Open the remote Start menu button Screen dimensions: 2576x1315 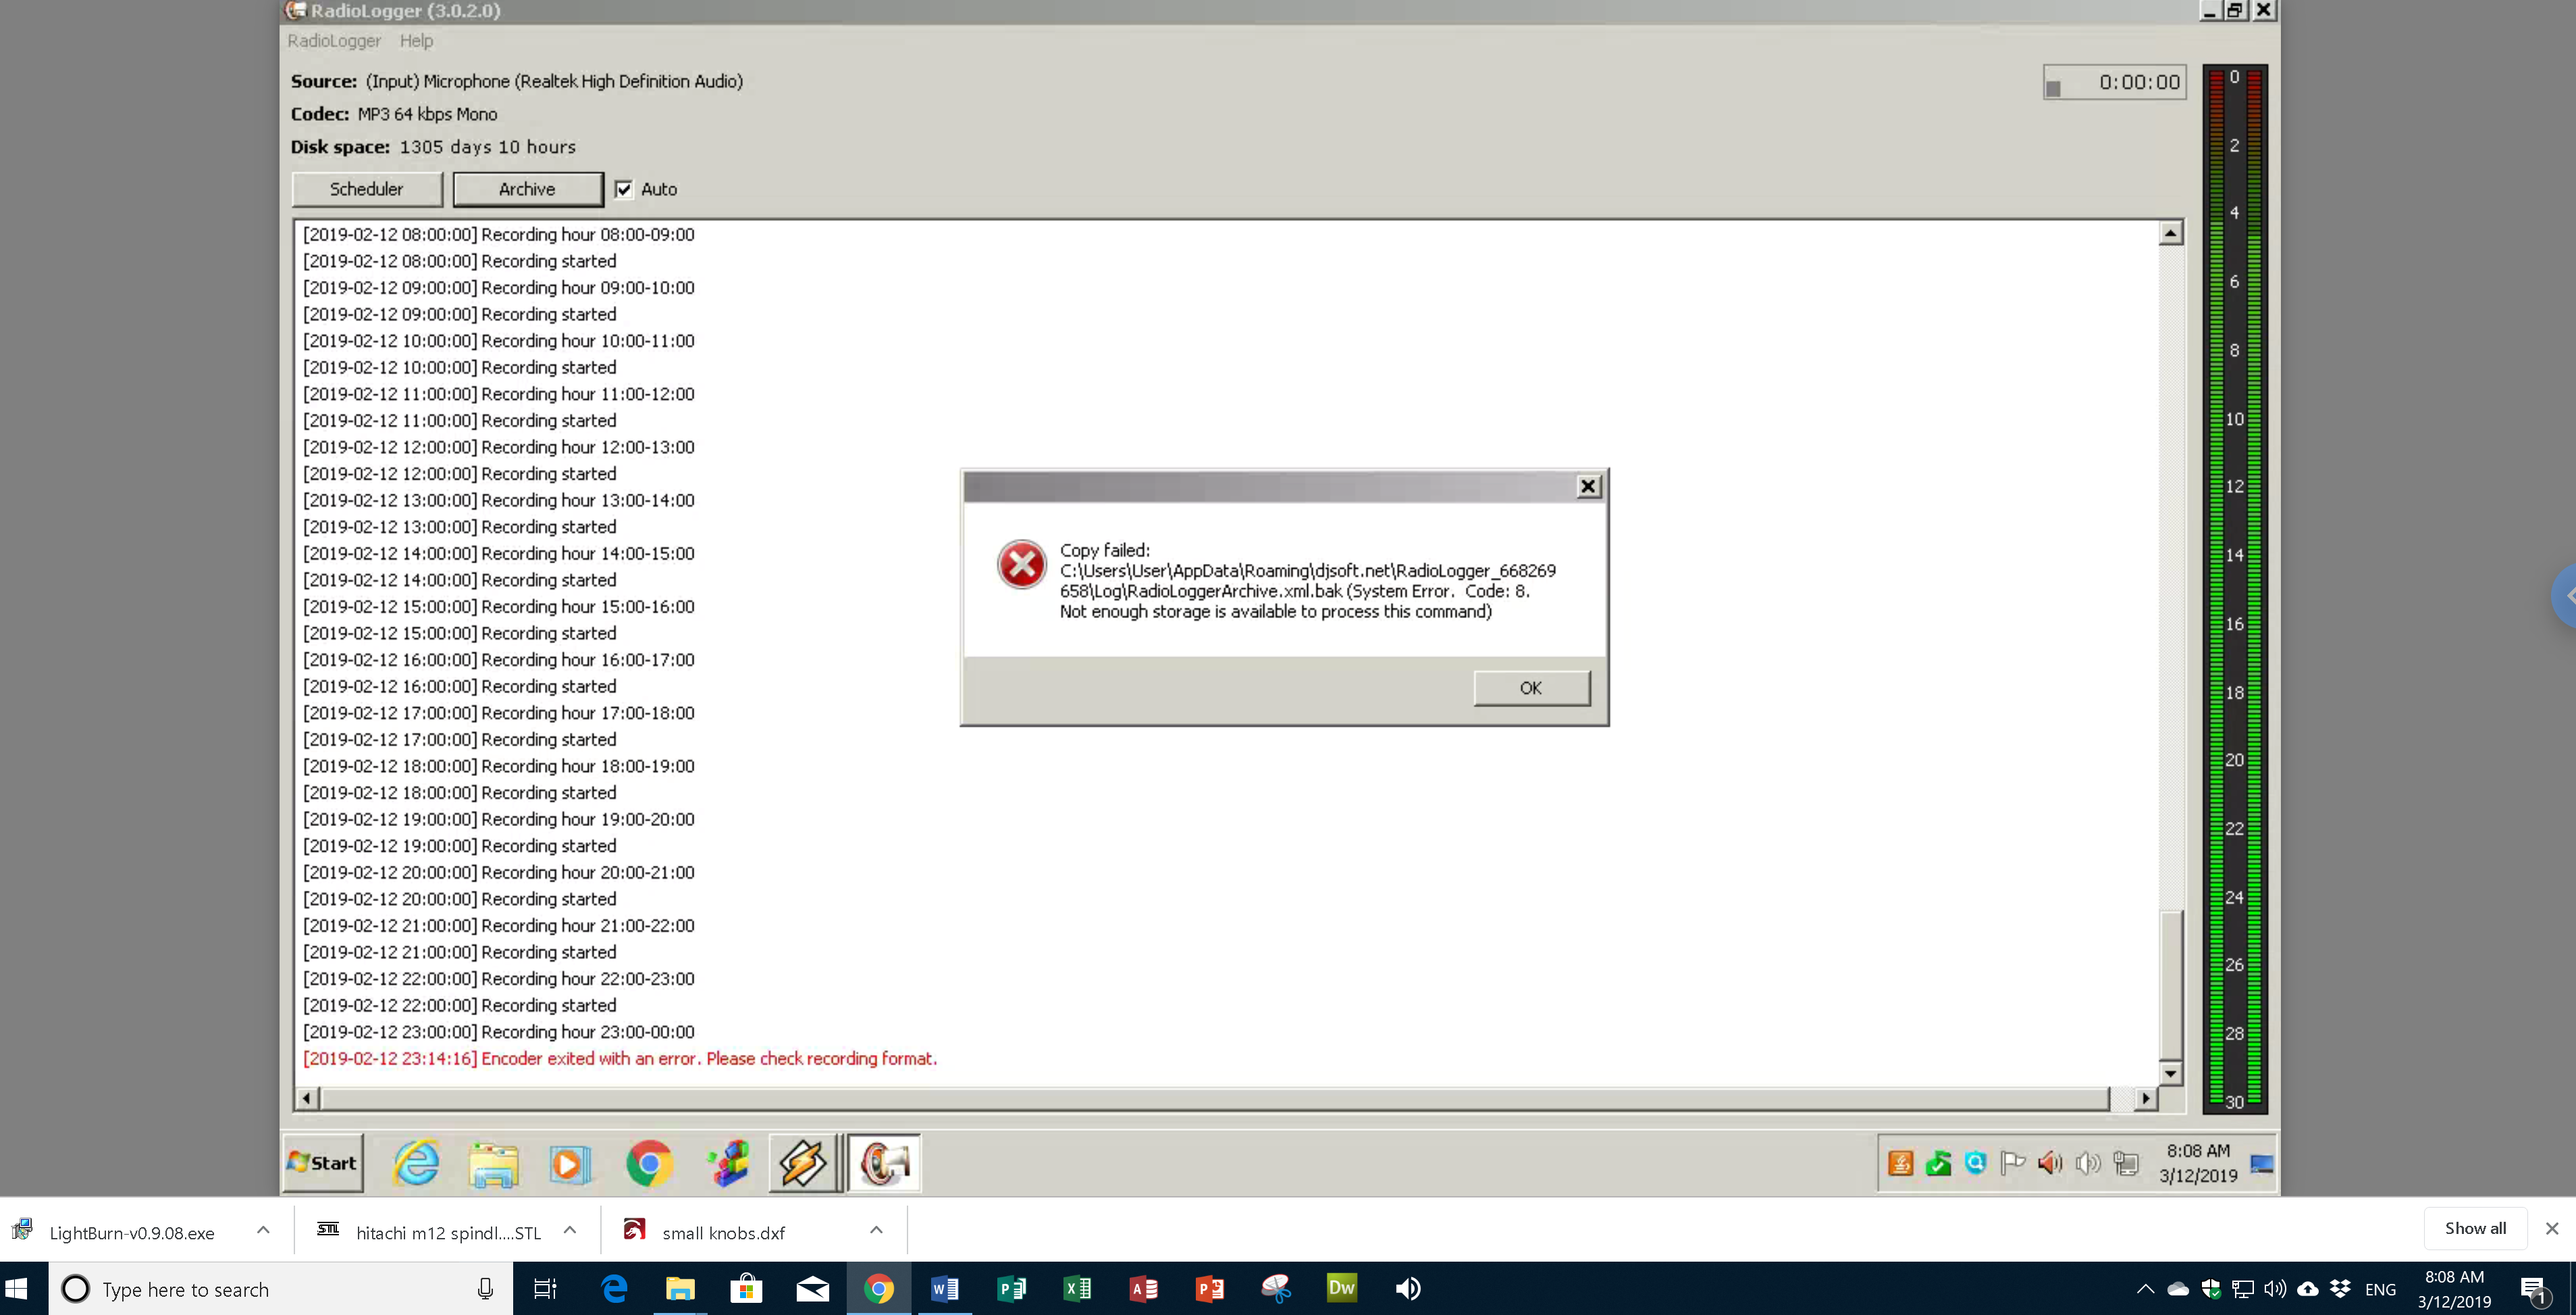click(x=322, y=1163)
